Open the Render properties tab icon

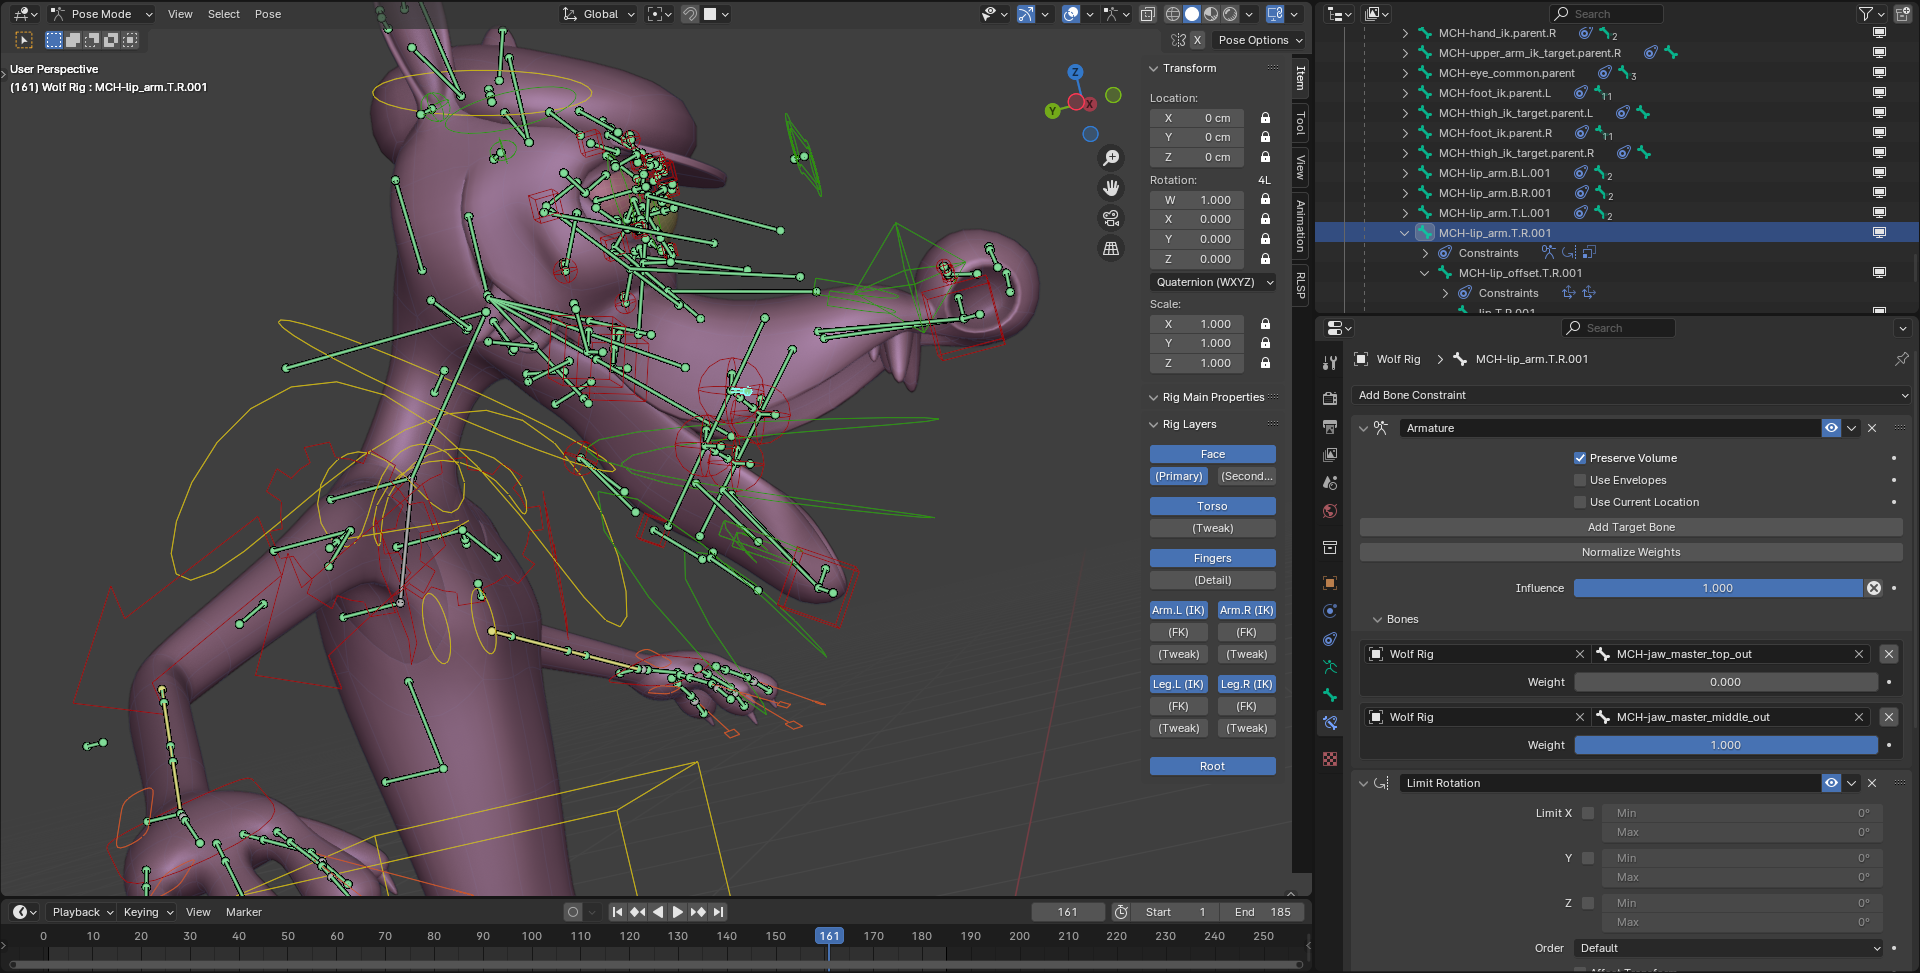click(x=1330, y=398)
